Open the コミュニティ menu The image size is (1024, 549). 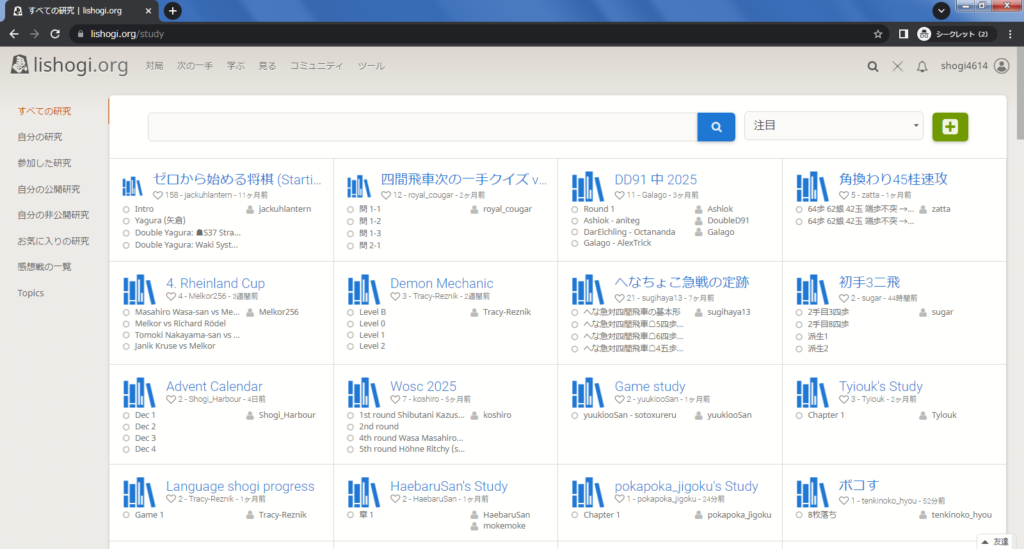click(x=316, y=66)
